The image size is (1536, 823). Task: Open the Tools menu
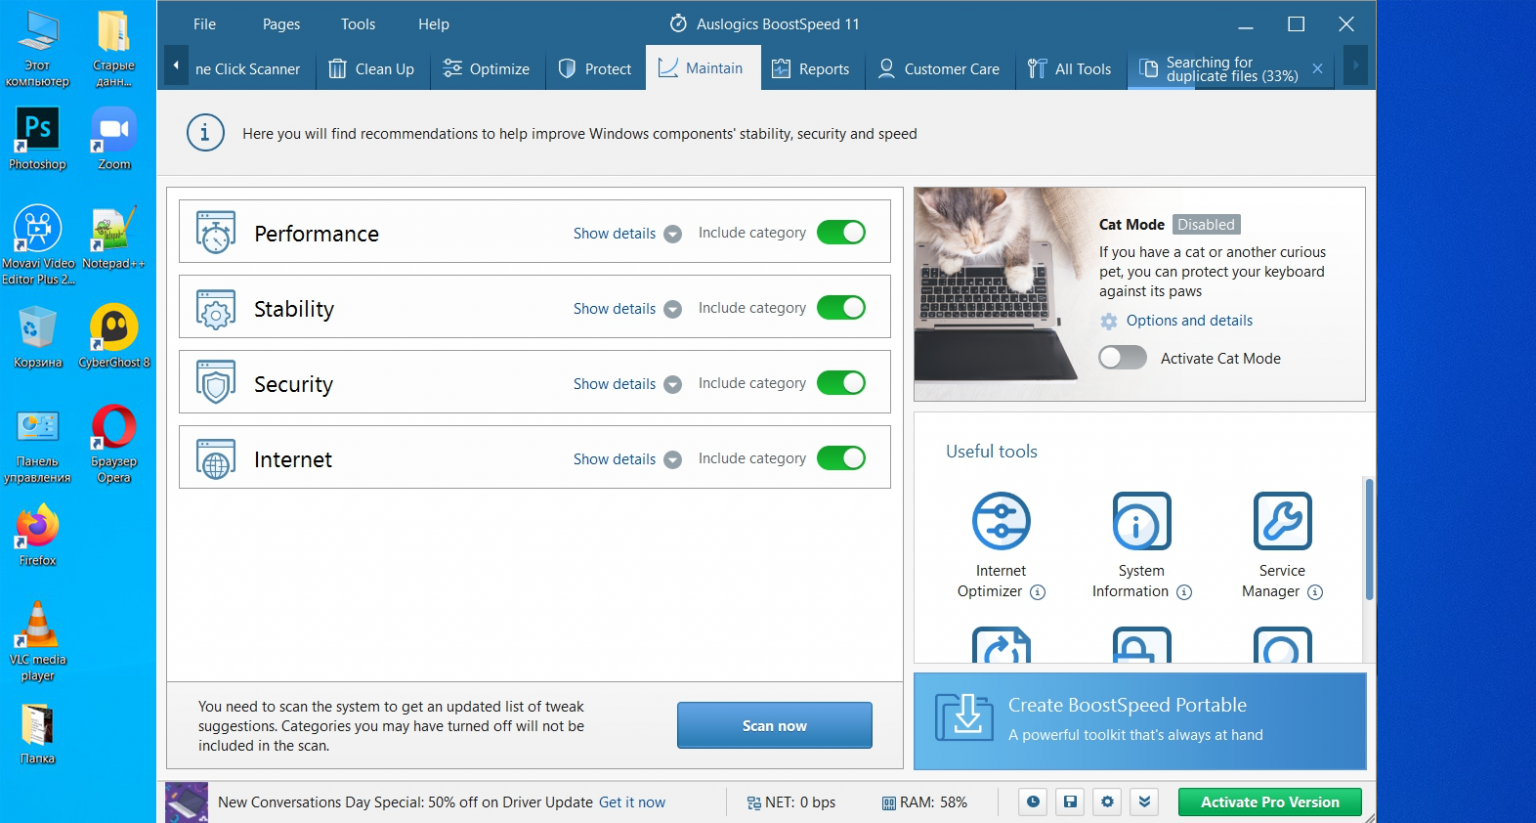[358, 24]
